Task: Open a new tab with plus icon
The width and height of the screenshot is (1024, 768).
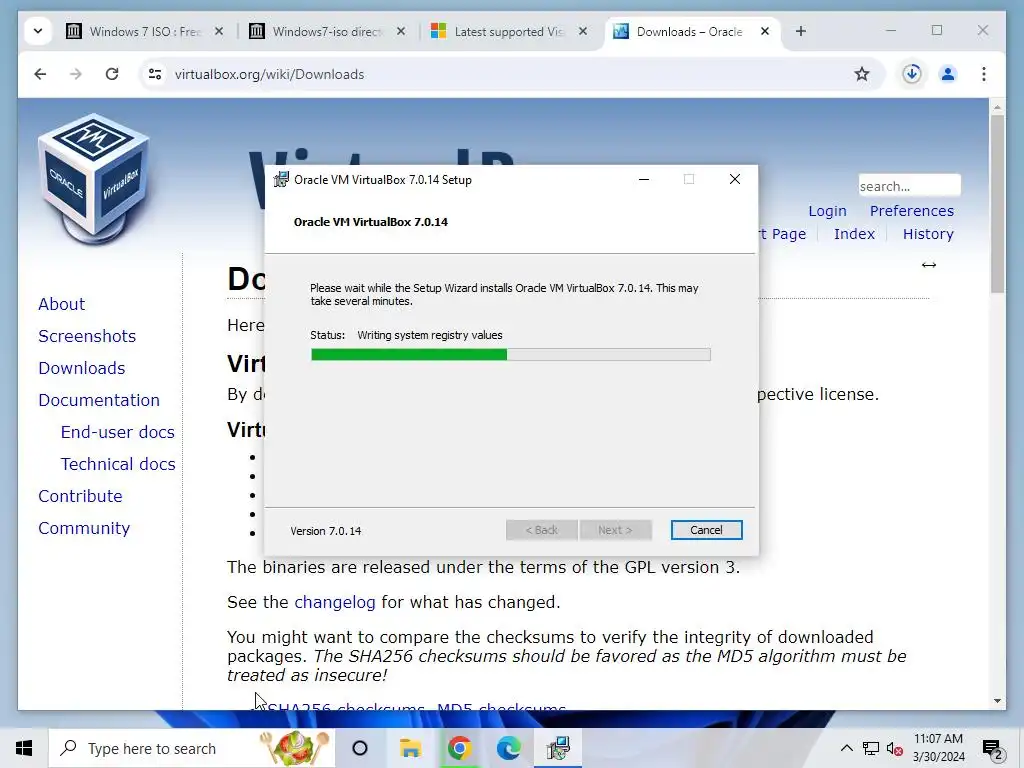Action: (801, 31)
